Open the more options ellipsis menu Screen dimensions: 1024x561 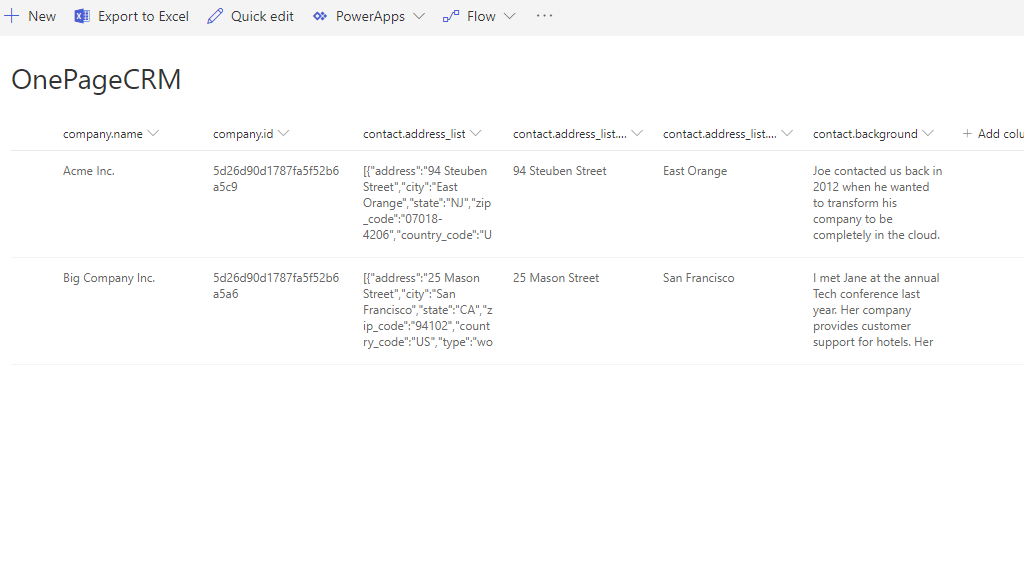(x=544, y=16)
